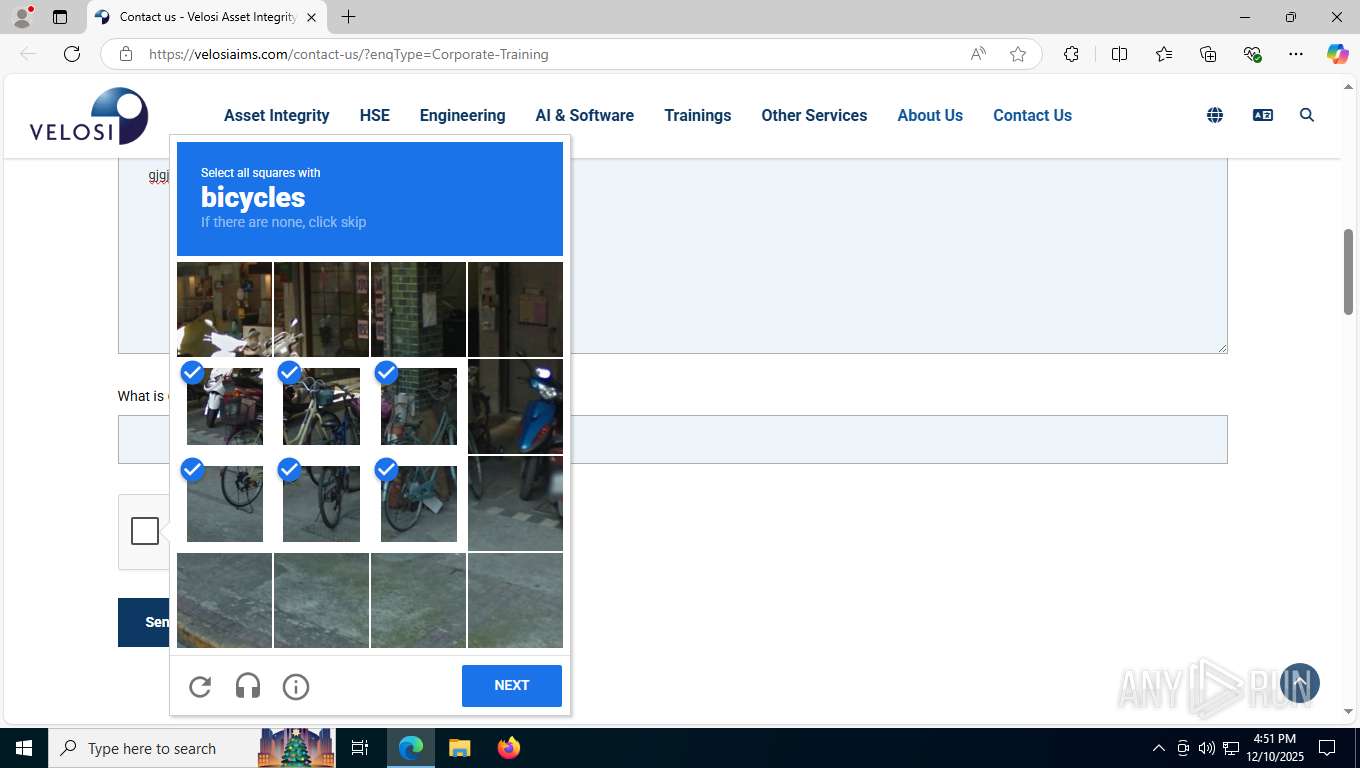Image resolution: width=1360 pixels, height=768 pixels.
Task: Refresh the browser page
Action: [x=72, y=54]
